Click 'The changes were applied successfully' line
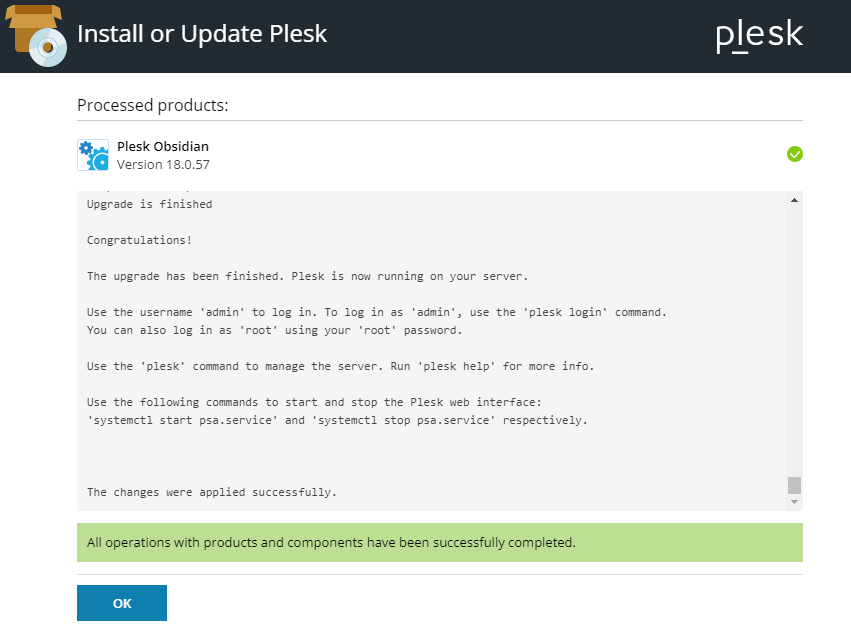The width and height of the screenshot is (851, 625). (212, 492)
